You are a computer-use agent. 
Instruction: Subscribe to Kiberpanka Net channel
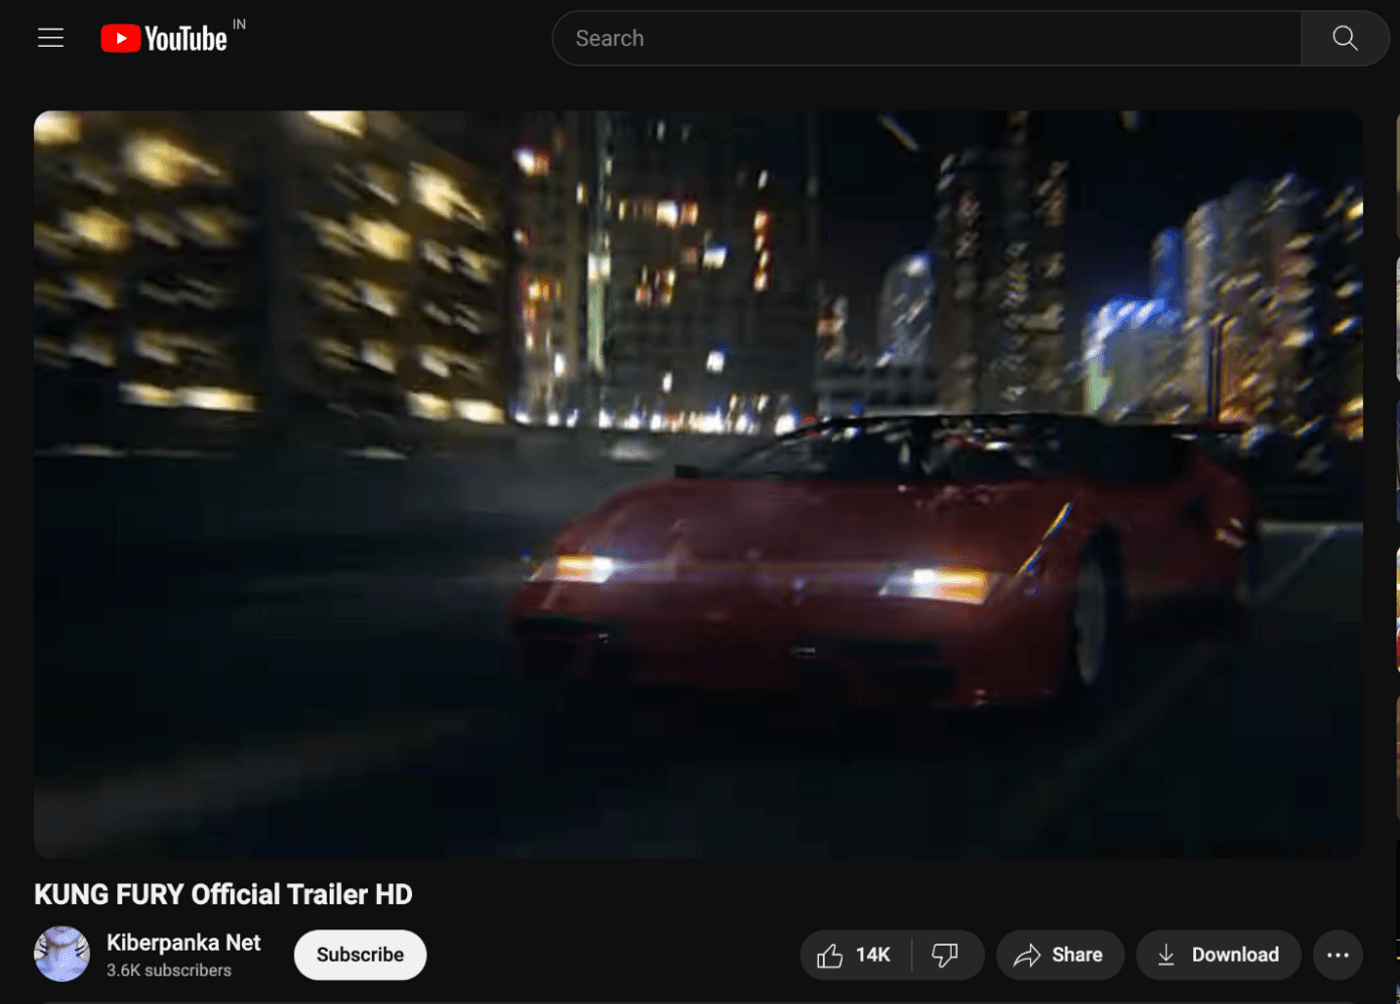[x=360, y=955]
